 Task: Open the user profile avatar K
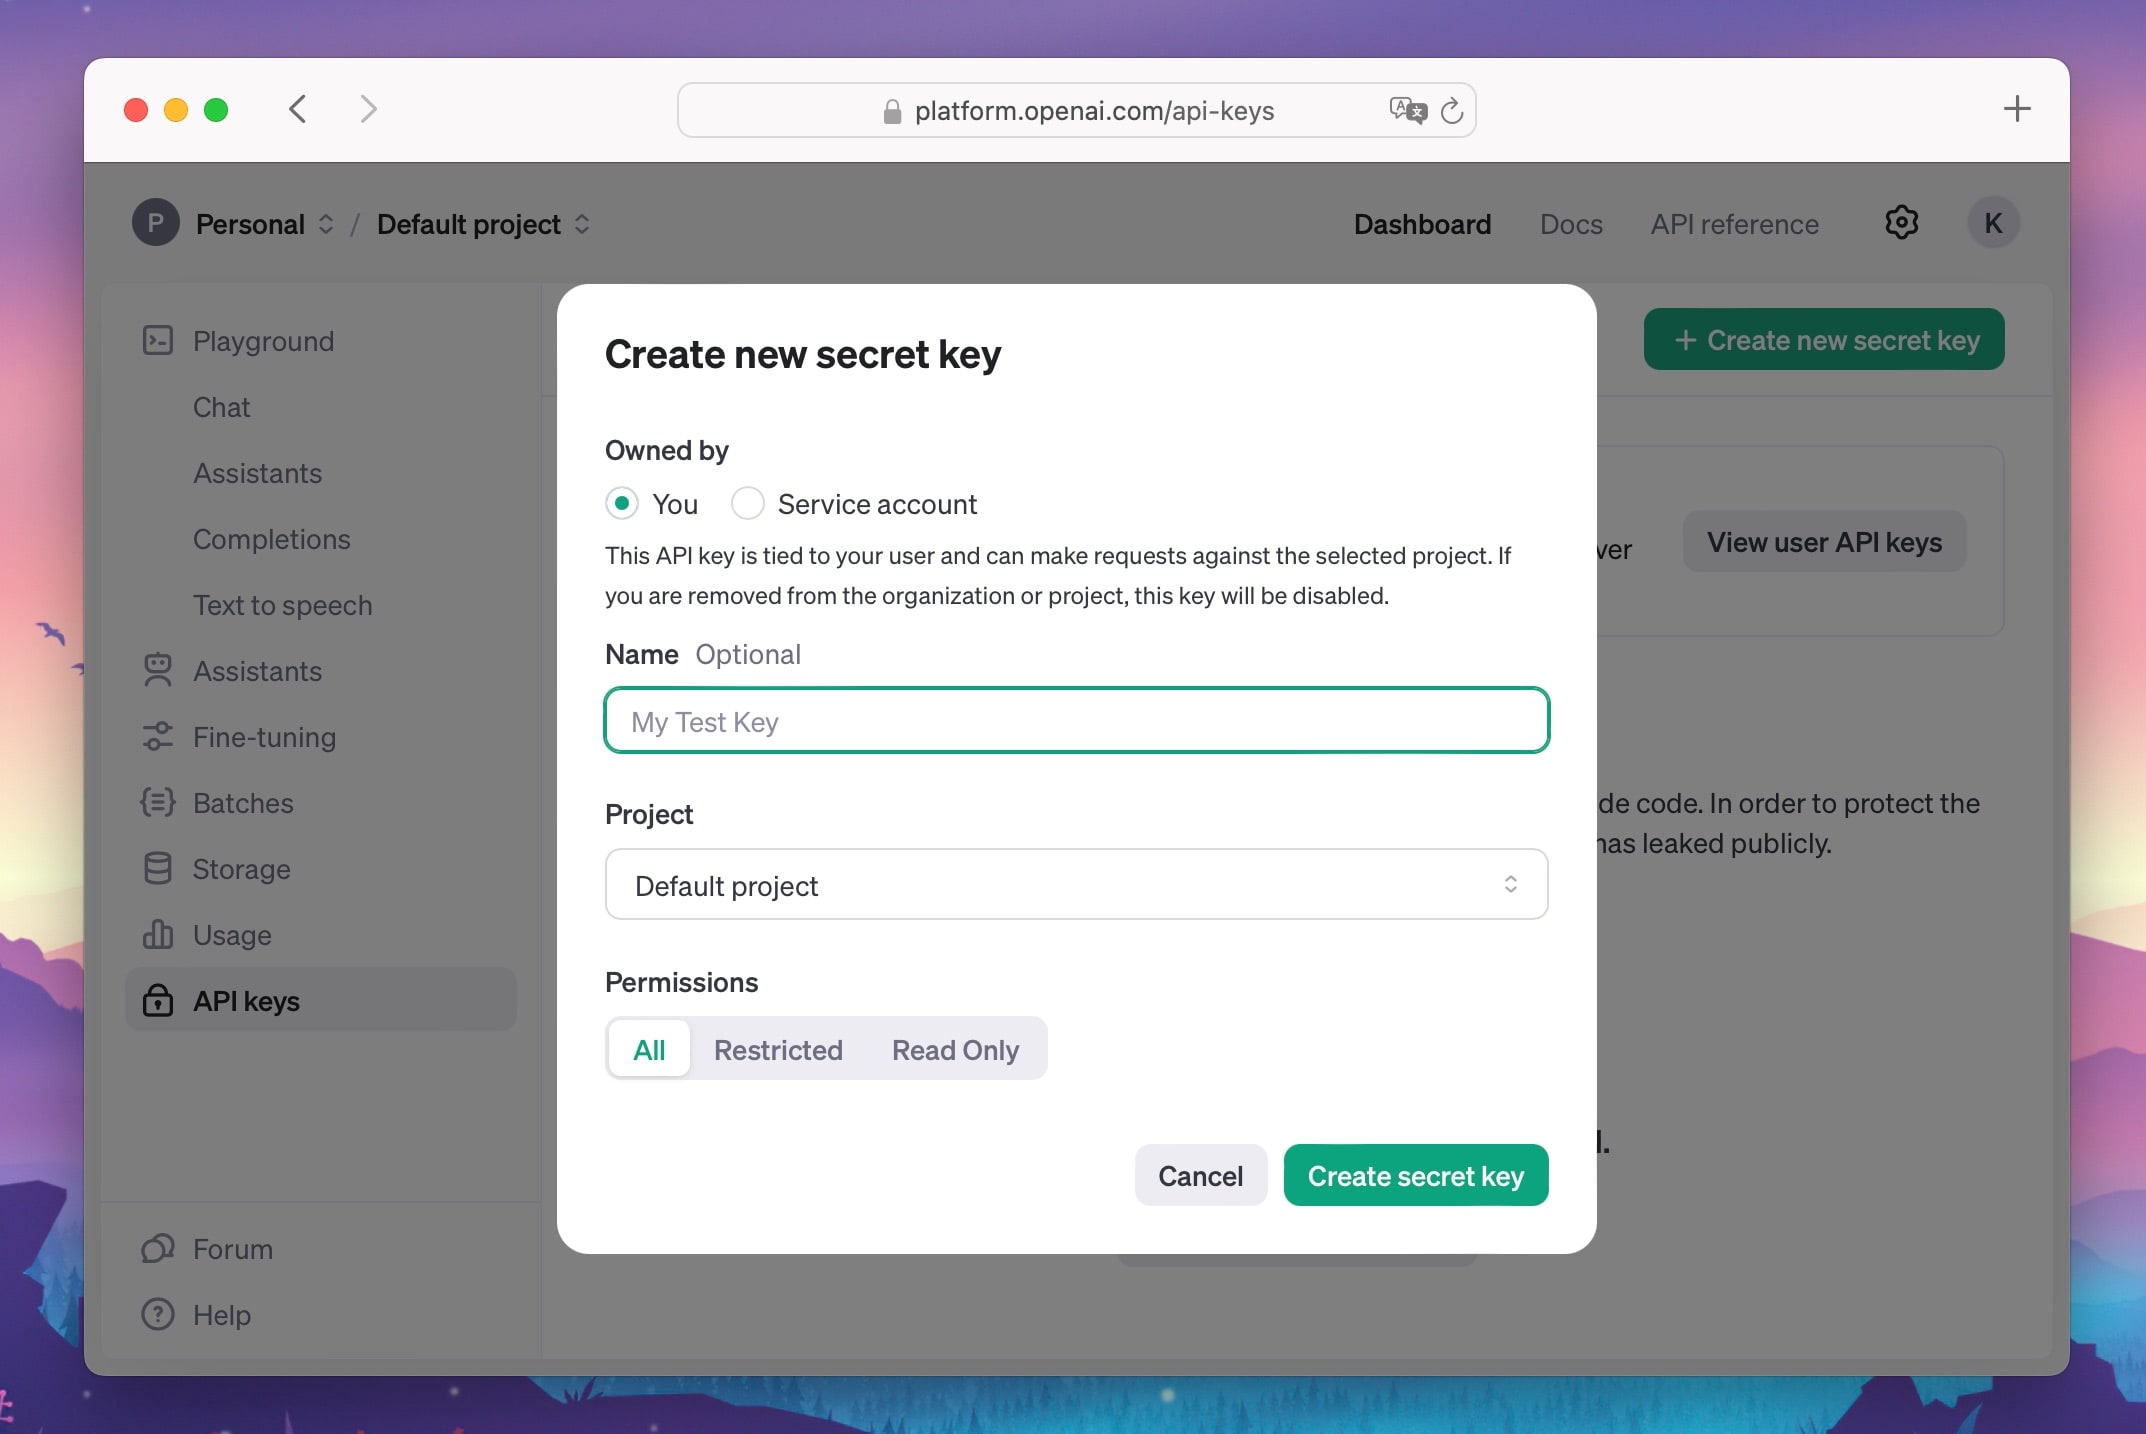[1993, 222]
